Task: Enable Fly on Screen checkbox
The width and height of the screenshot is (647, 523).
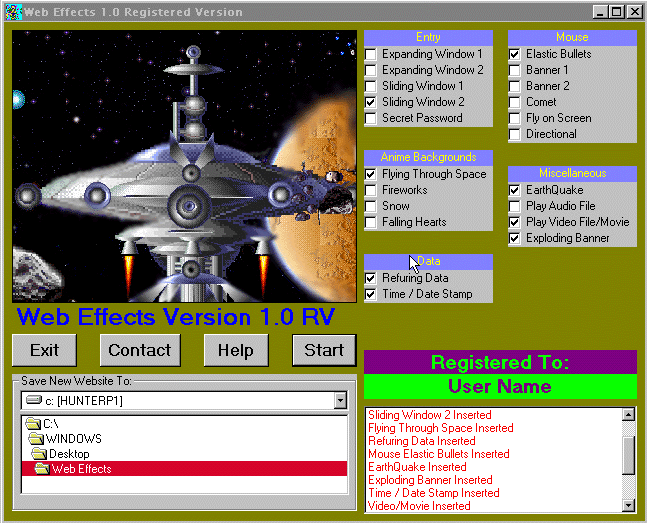Action: tap(514, 118)
